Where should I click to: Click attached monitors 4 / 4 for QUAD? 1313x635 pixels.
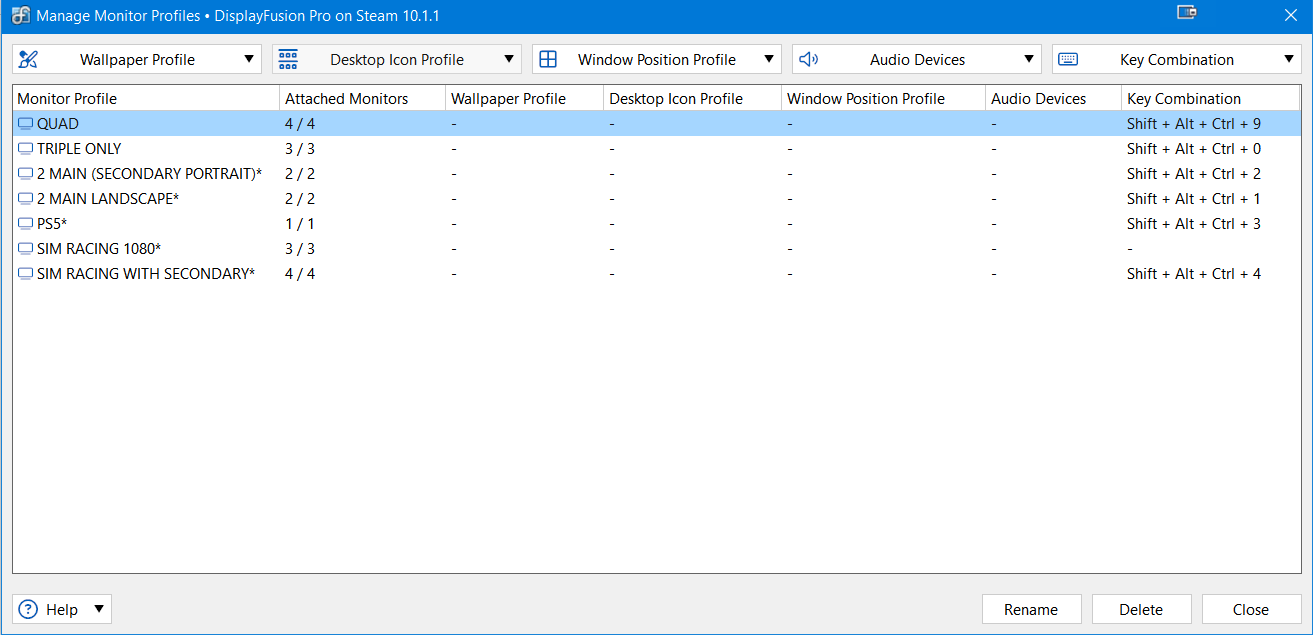pos(300,124)
